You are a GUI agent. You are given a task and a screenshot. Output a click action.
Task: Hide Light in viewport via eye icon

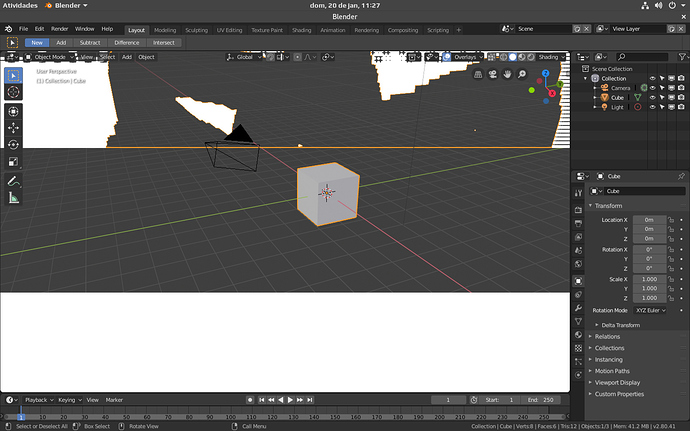point(653,107)
